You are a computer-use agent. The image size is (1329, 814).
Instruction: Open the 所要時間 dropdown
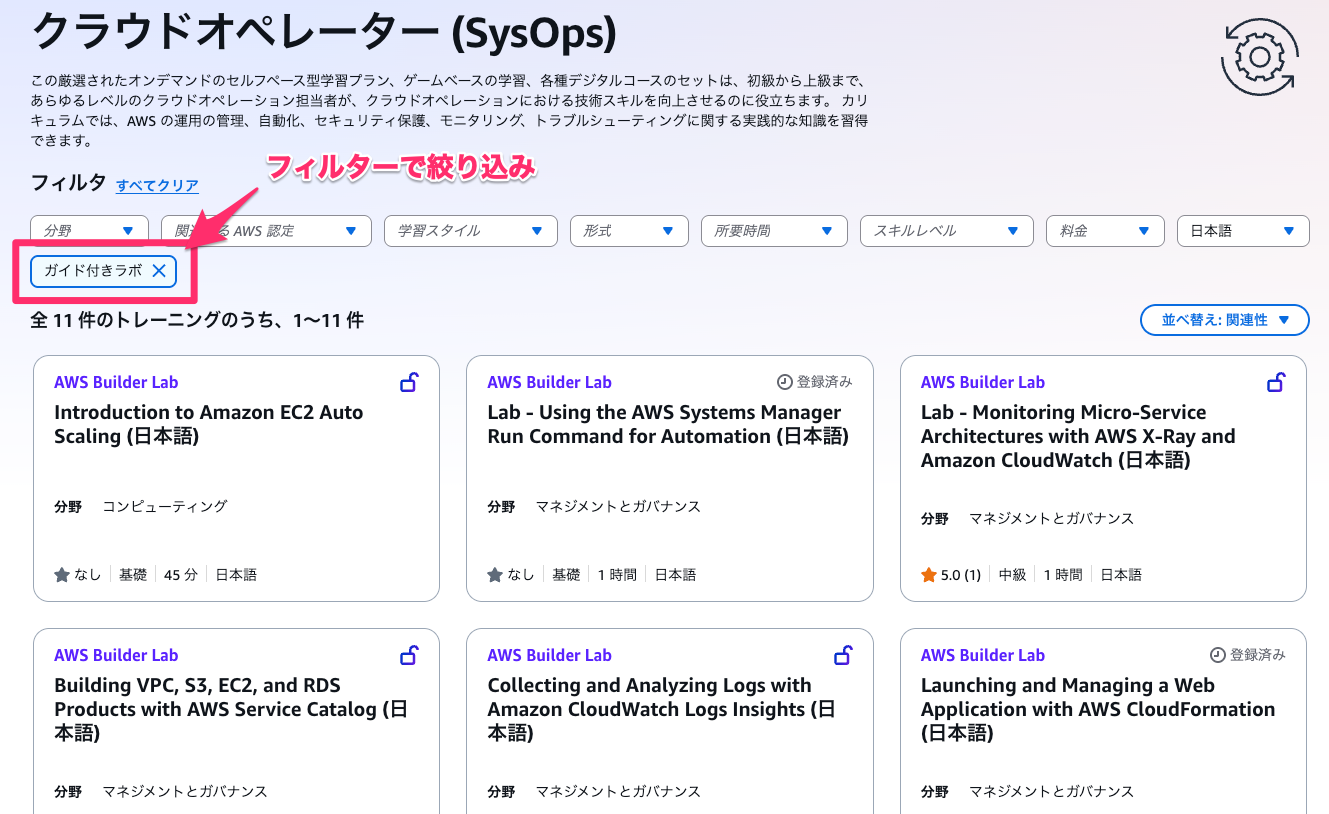tap(774, 231)
